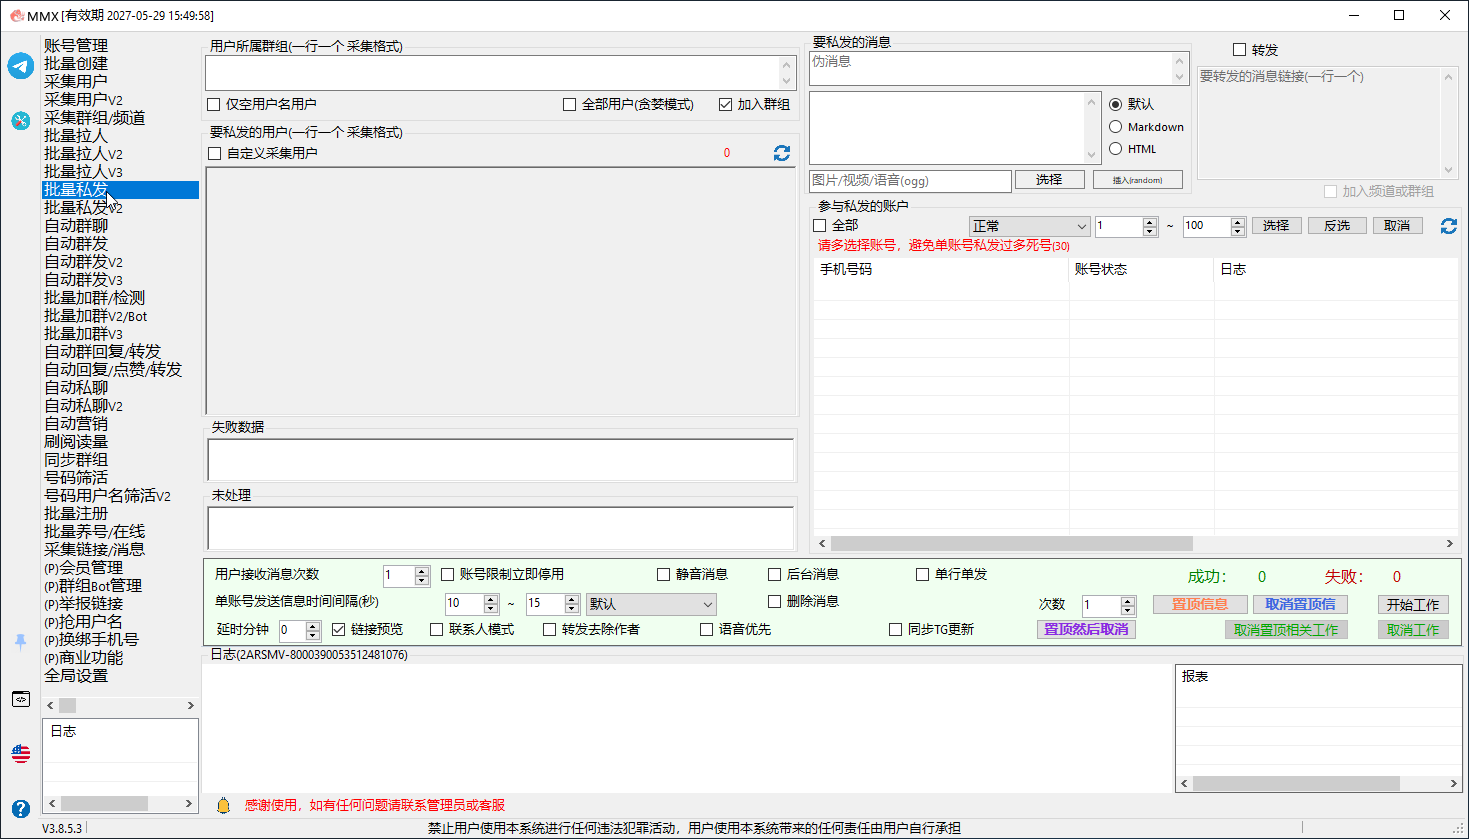Screen dimensions: 1469x839
Task: Open the console window icon in sidebar
Action: click(x=21, y=699)
